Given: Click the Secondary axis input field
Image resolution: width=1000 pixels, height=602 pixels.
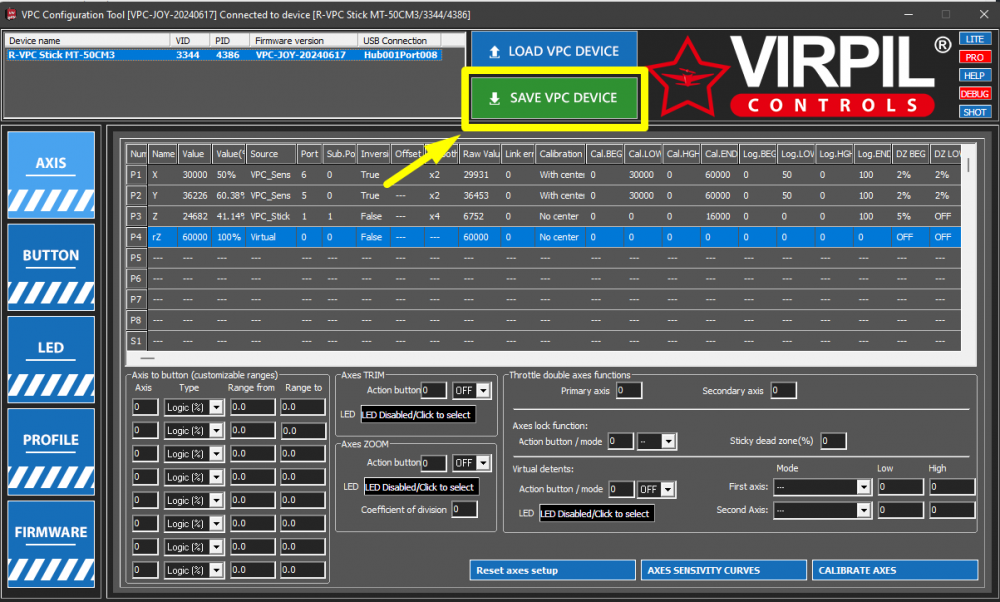Looking at the screenshot, I should click(x=783, y=390).
